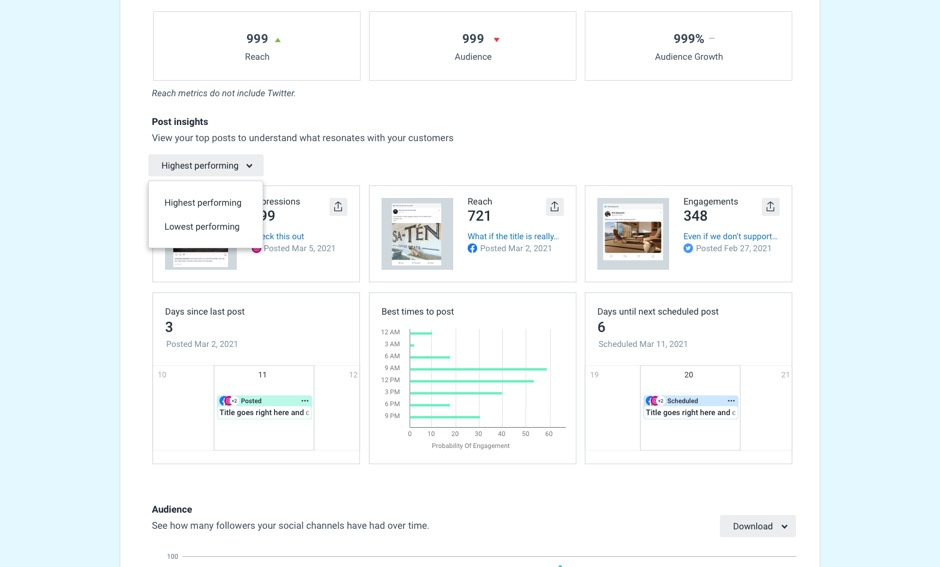Select Lowest performing menu option

pos(202,227)
